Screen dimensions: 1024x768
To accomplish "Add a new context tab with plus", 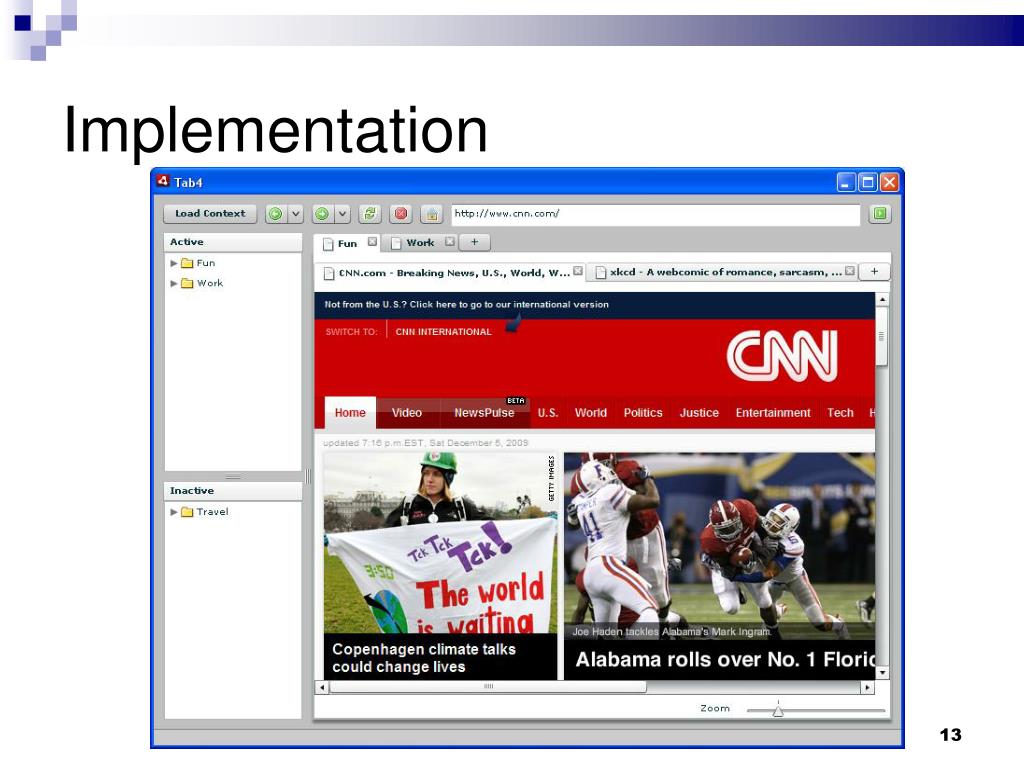I will pyautogui.click(x=475, y=242).
